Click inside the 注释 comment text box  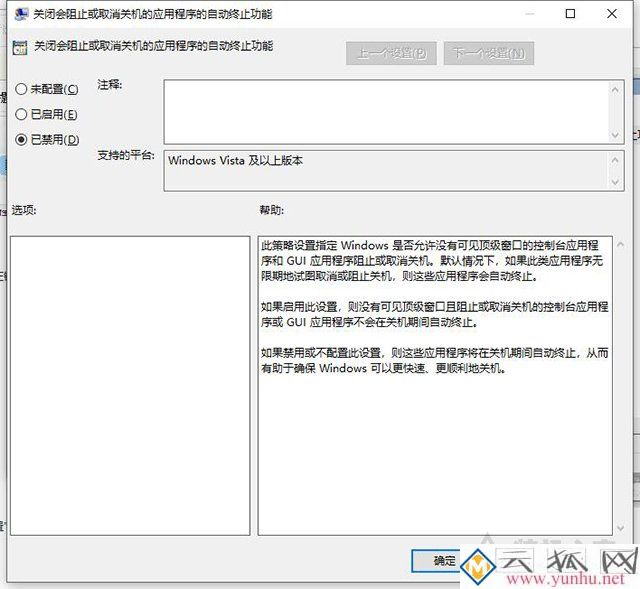pos(386,111)
